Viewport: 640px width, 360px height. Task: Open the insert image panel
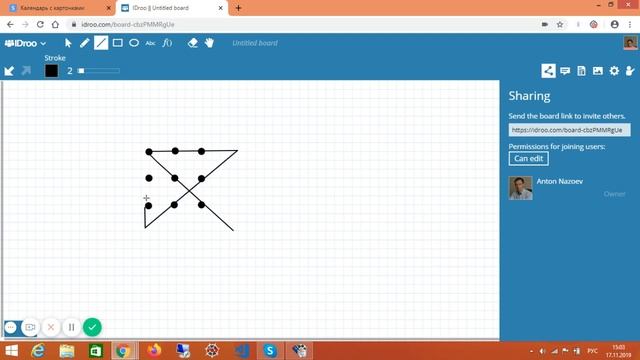[x=598, y=71]
